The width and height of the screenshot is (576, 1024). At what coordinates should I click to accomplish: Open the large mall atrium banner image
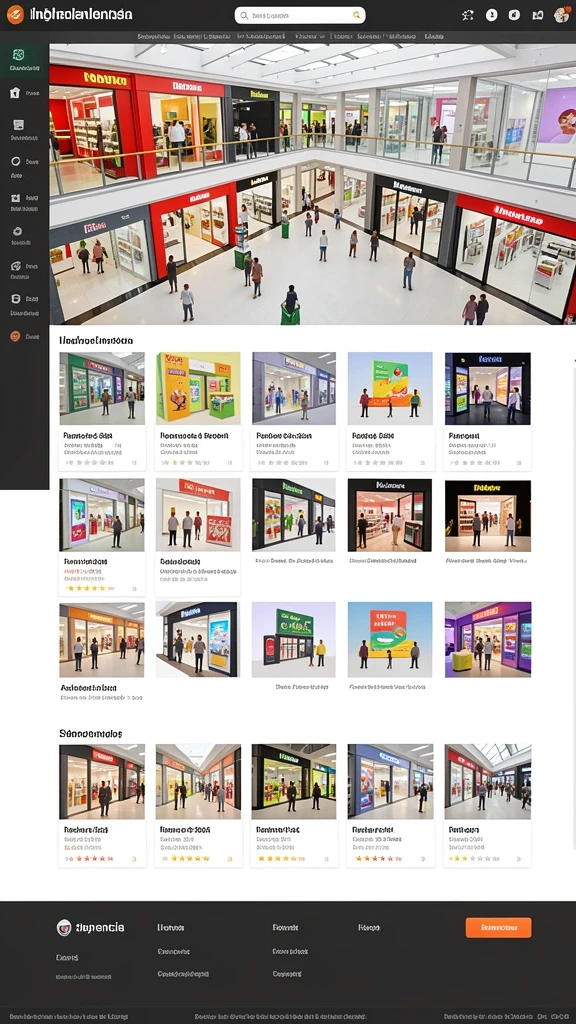coord(312,184)
